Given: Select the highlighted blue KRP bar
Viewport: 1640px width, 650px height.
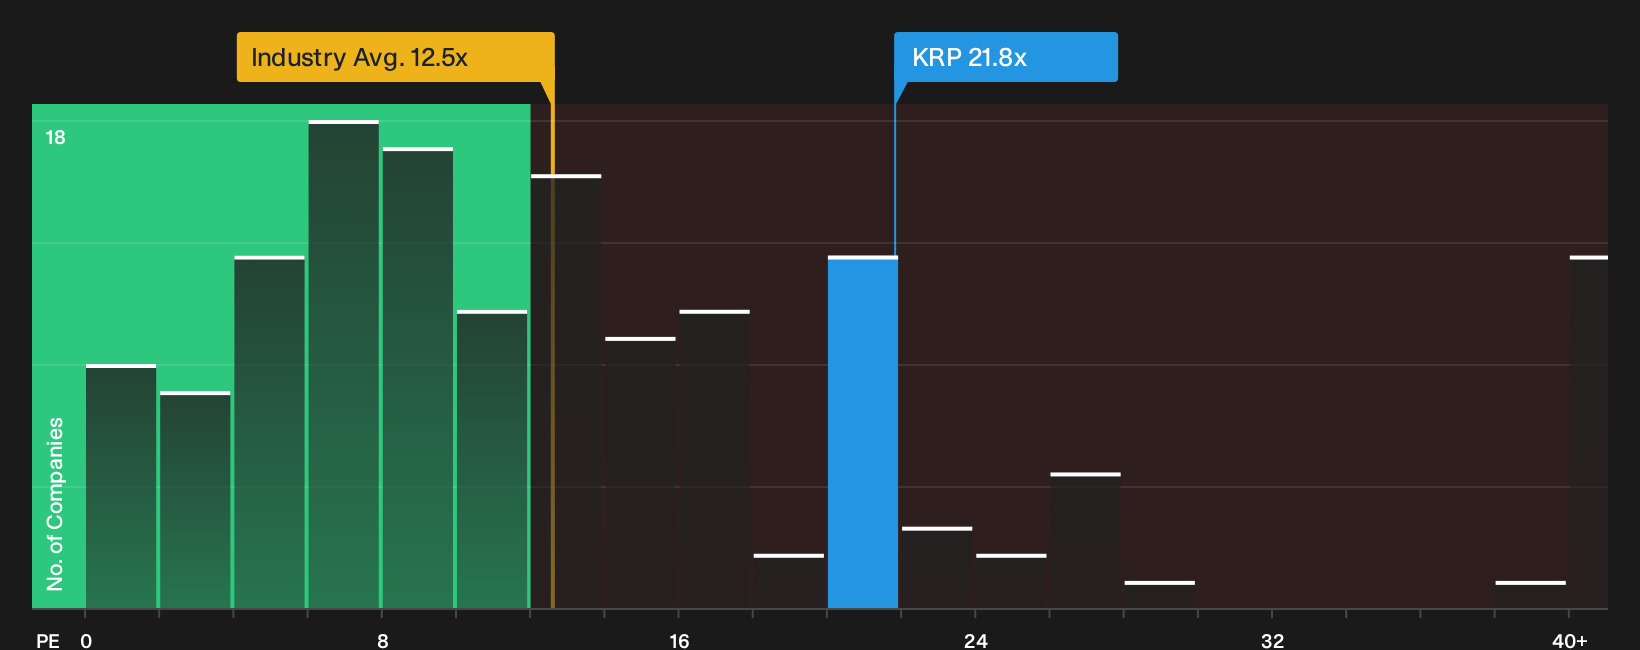Looking at the screenshot, I should click(x=863, y=432).
